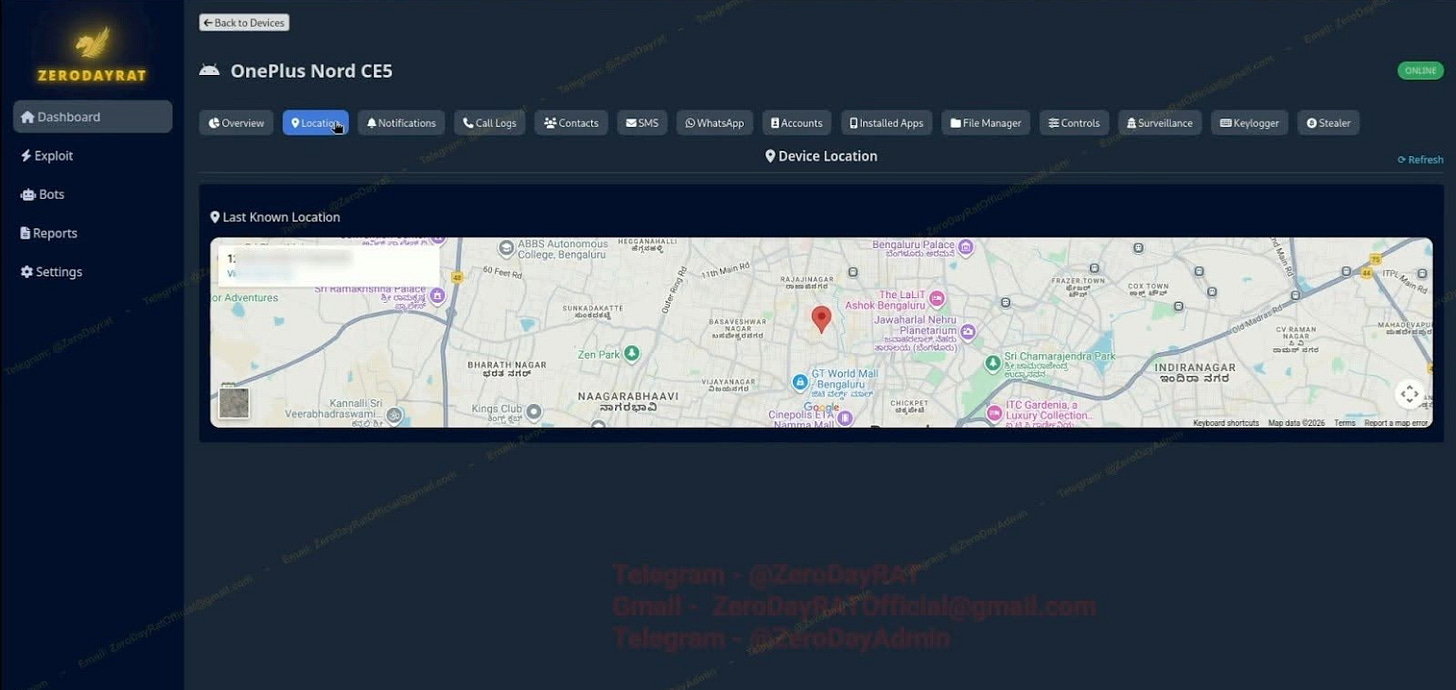Select the Location tab
This screenshot has height=690, width=1456.
[315, 123]
